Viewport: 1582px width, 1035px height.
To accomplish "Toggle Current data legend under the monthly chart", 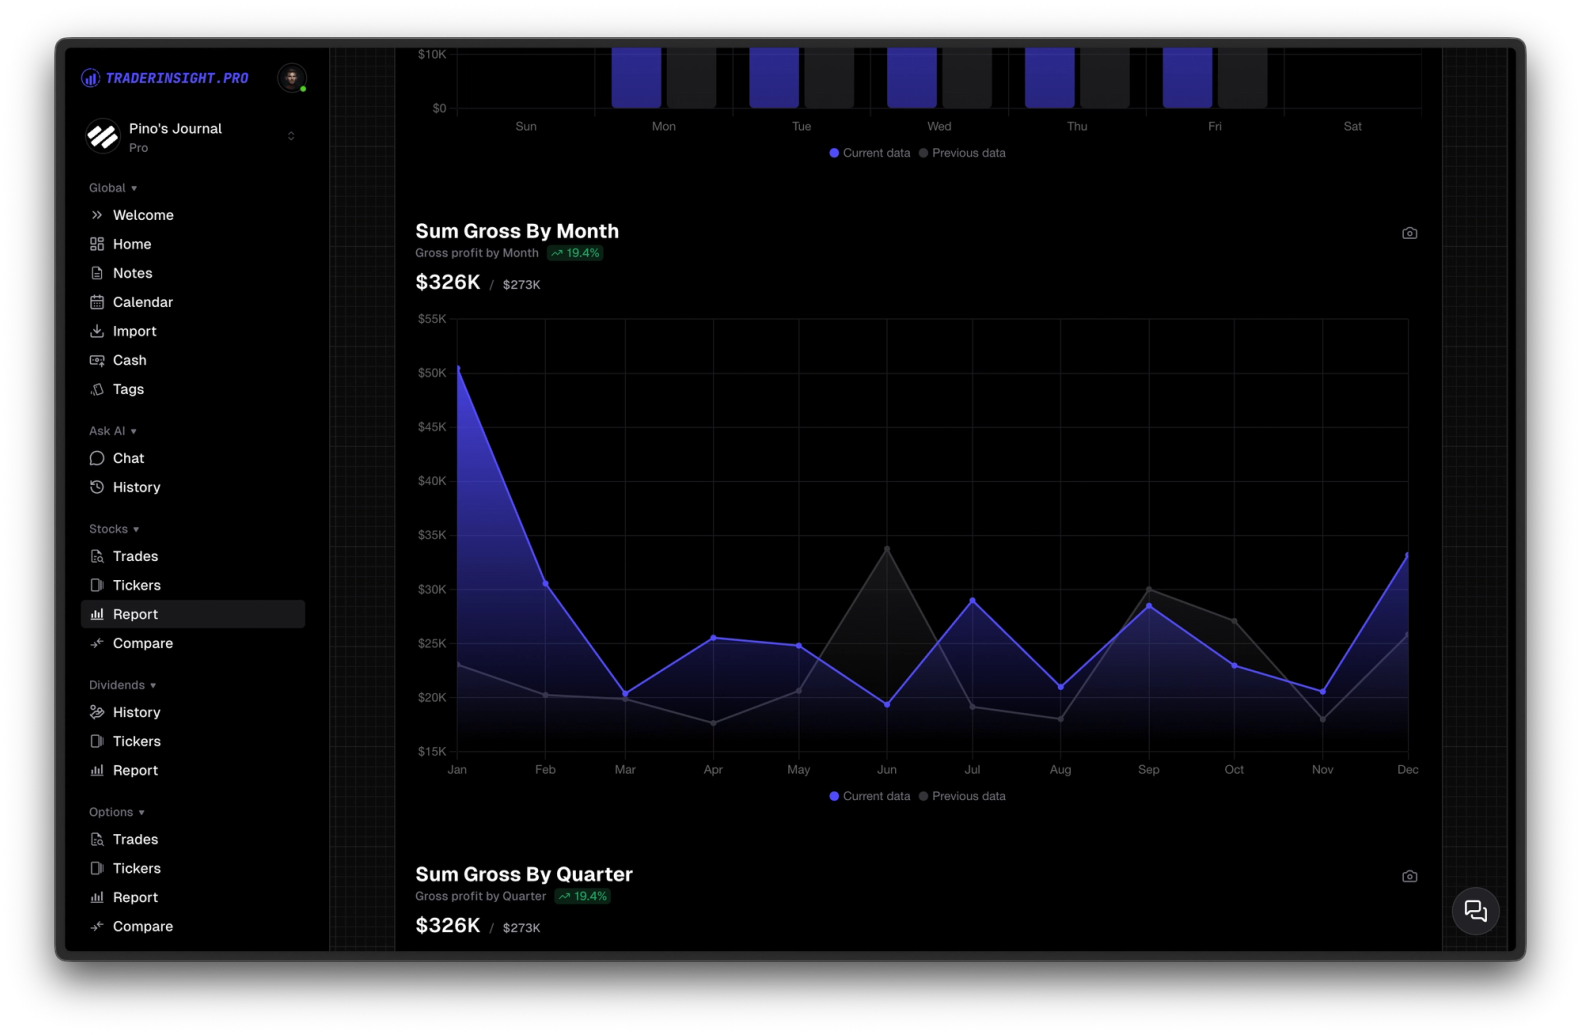I will 870,796.
